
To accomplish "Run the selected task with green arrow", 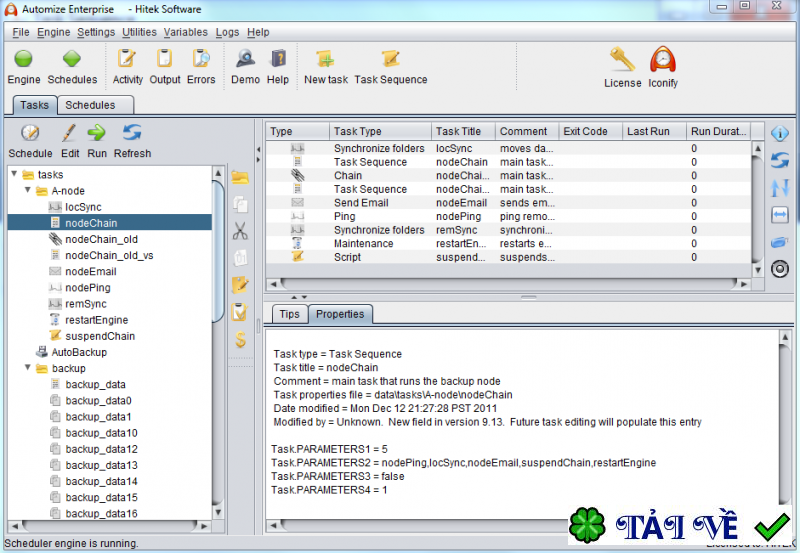I will pyautogui.click(x=97, y=133).
